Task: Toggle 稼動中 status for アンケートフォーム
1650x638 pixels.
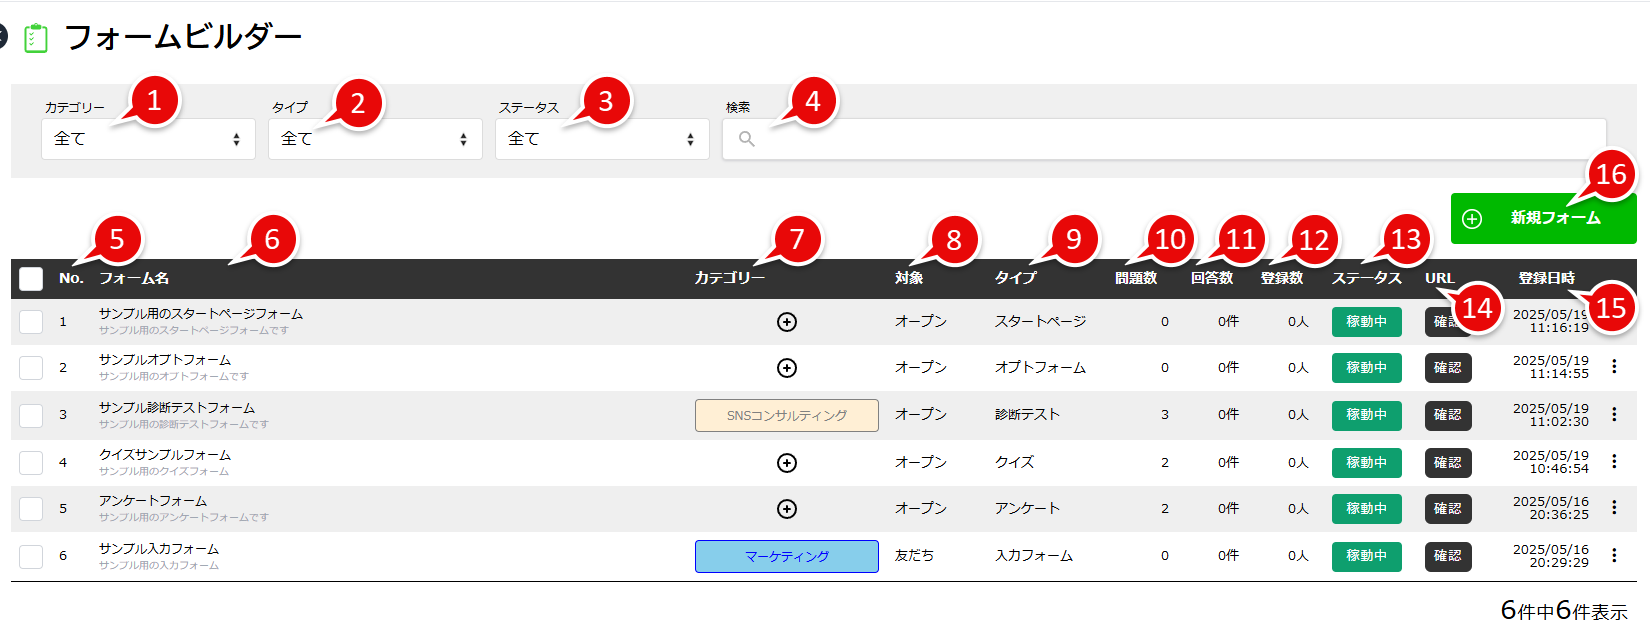Action: pos(1366,509)
